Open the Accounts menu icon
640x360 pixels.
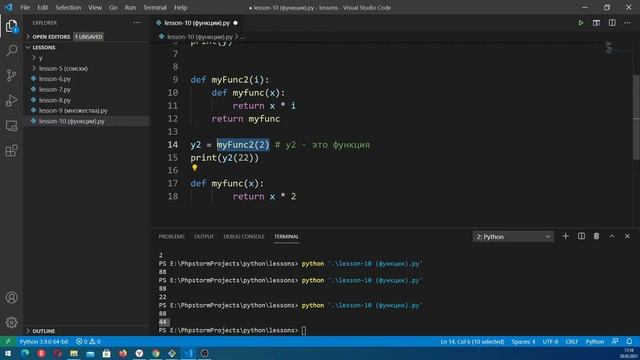pos(11,298)
